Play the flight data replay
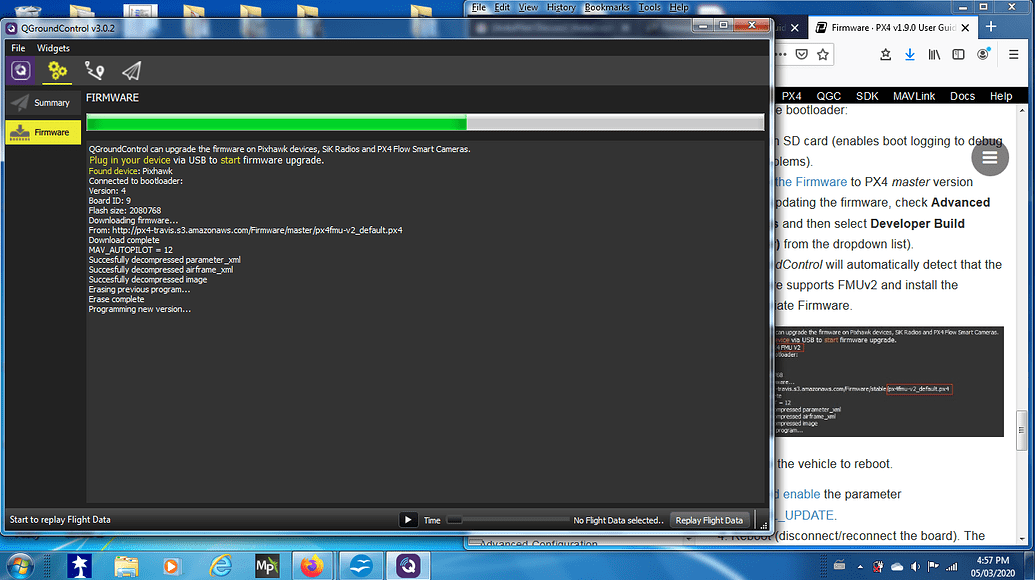 point(408,520)
